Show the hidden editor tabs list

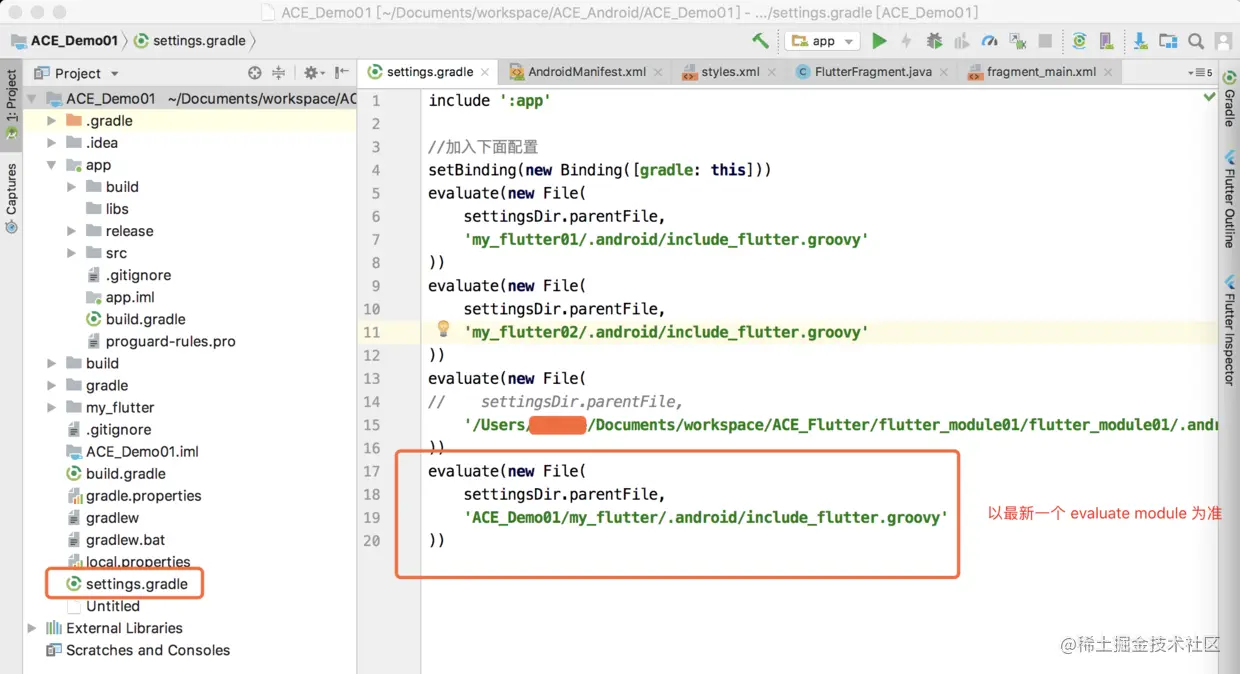click(x=1200, y=73)
